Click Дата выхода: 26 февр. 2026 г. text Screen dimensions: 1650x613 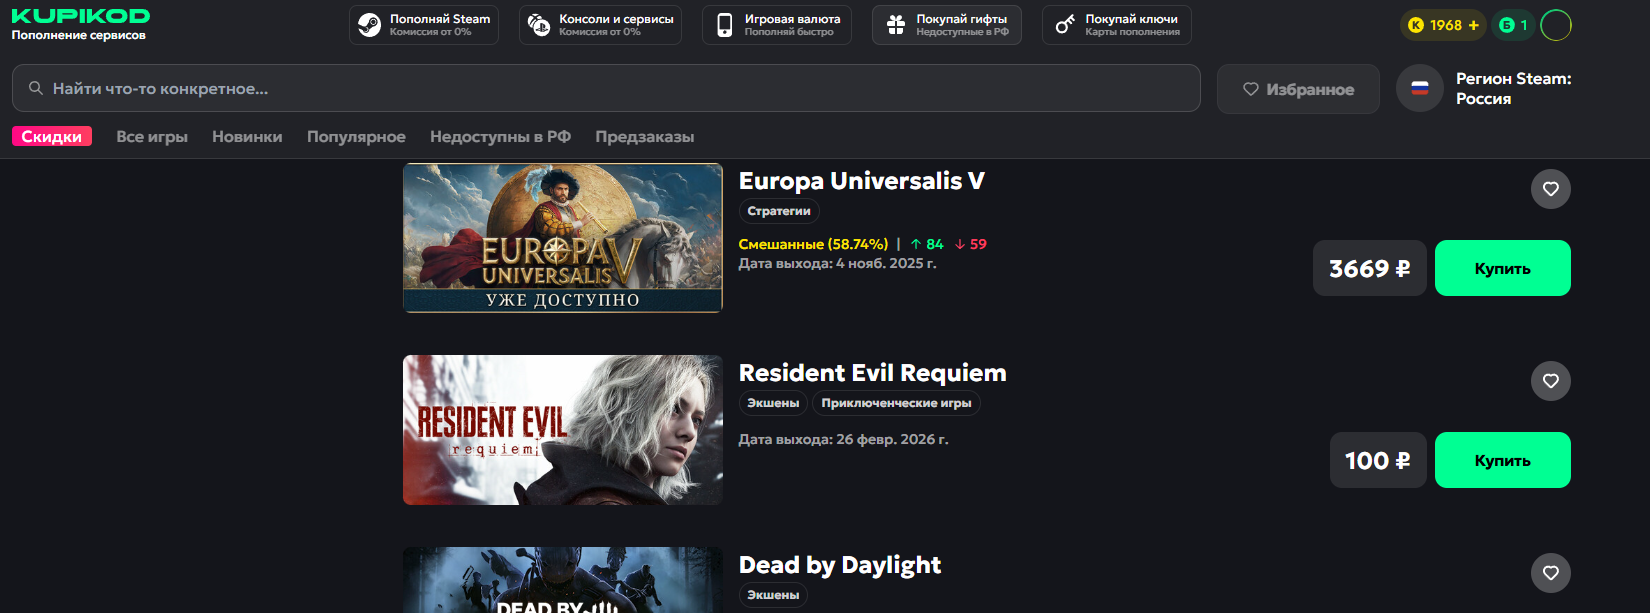[844, 439]
